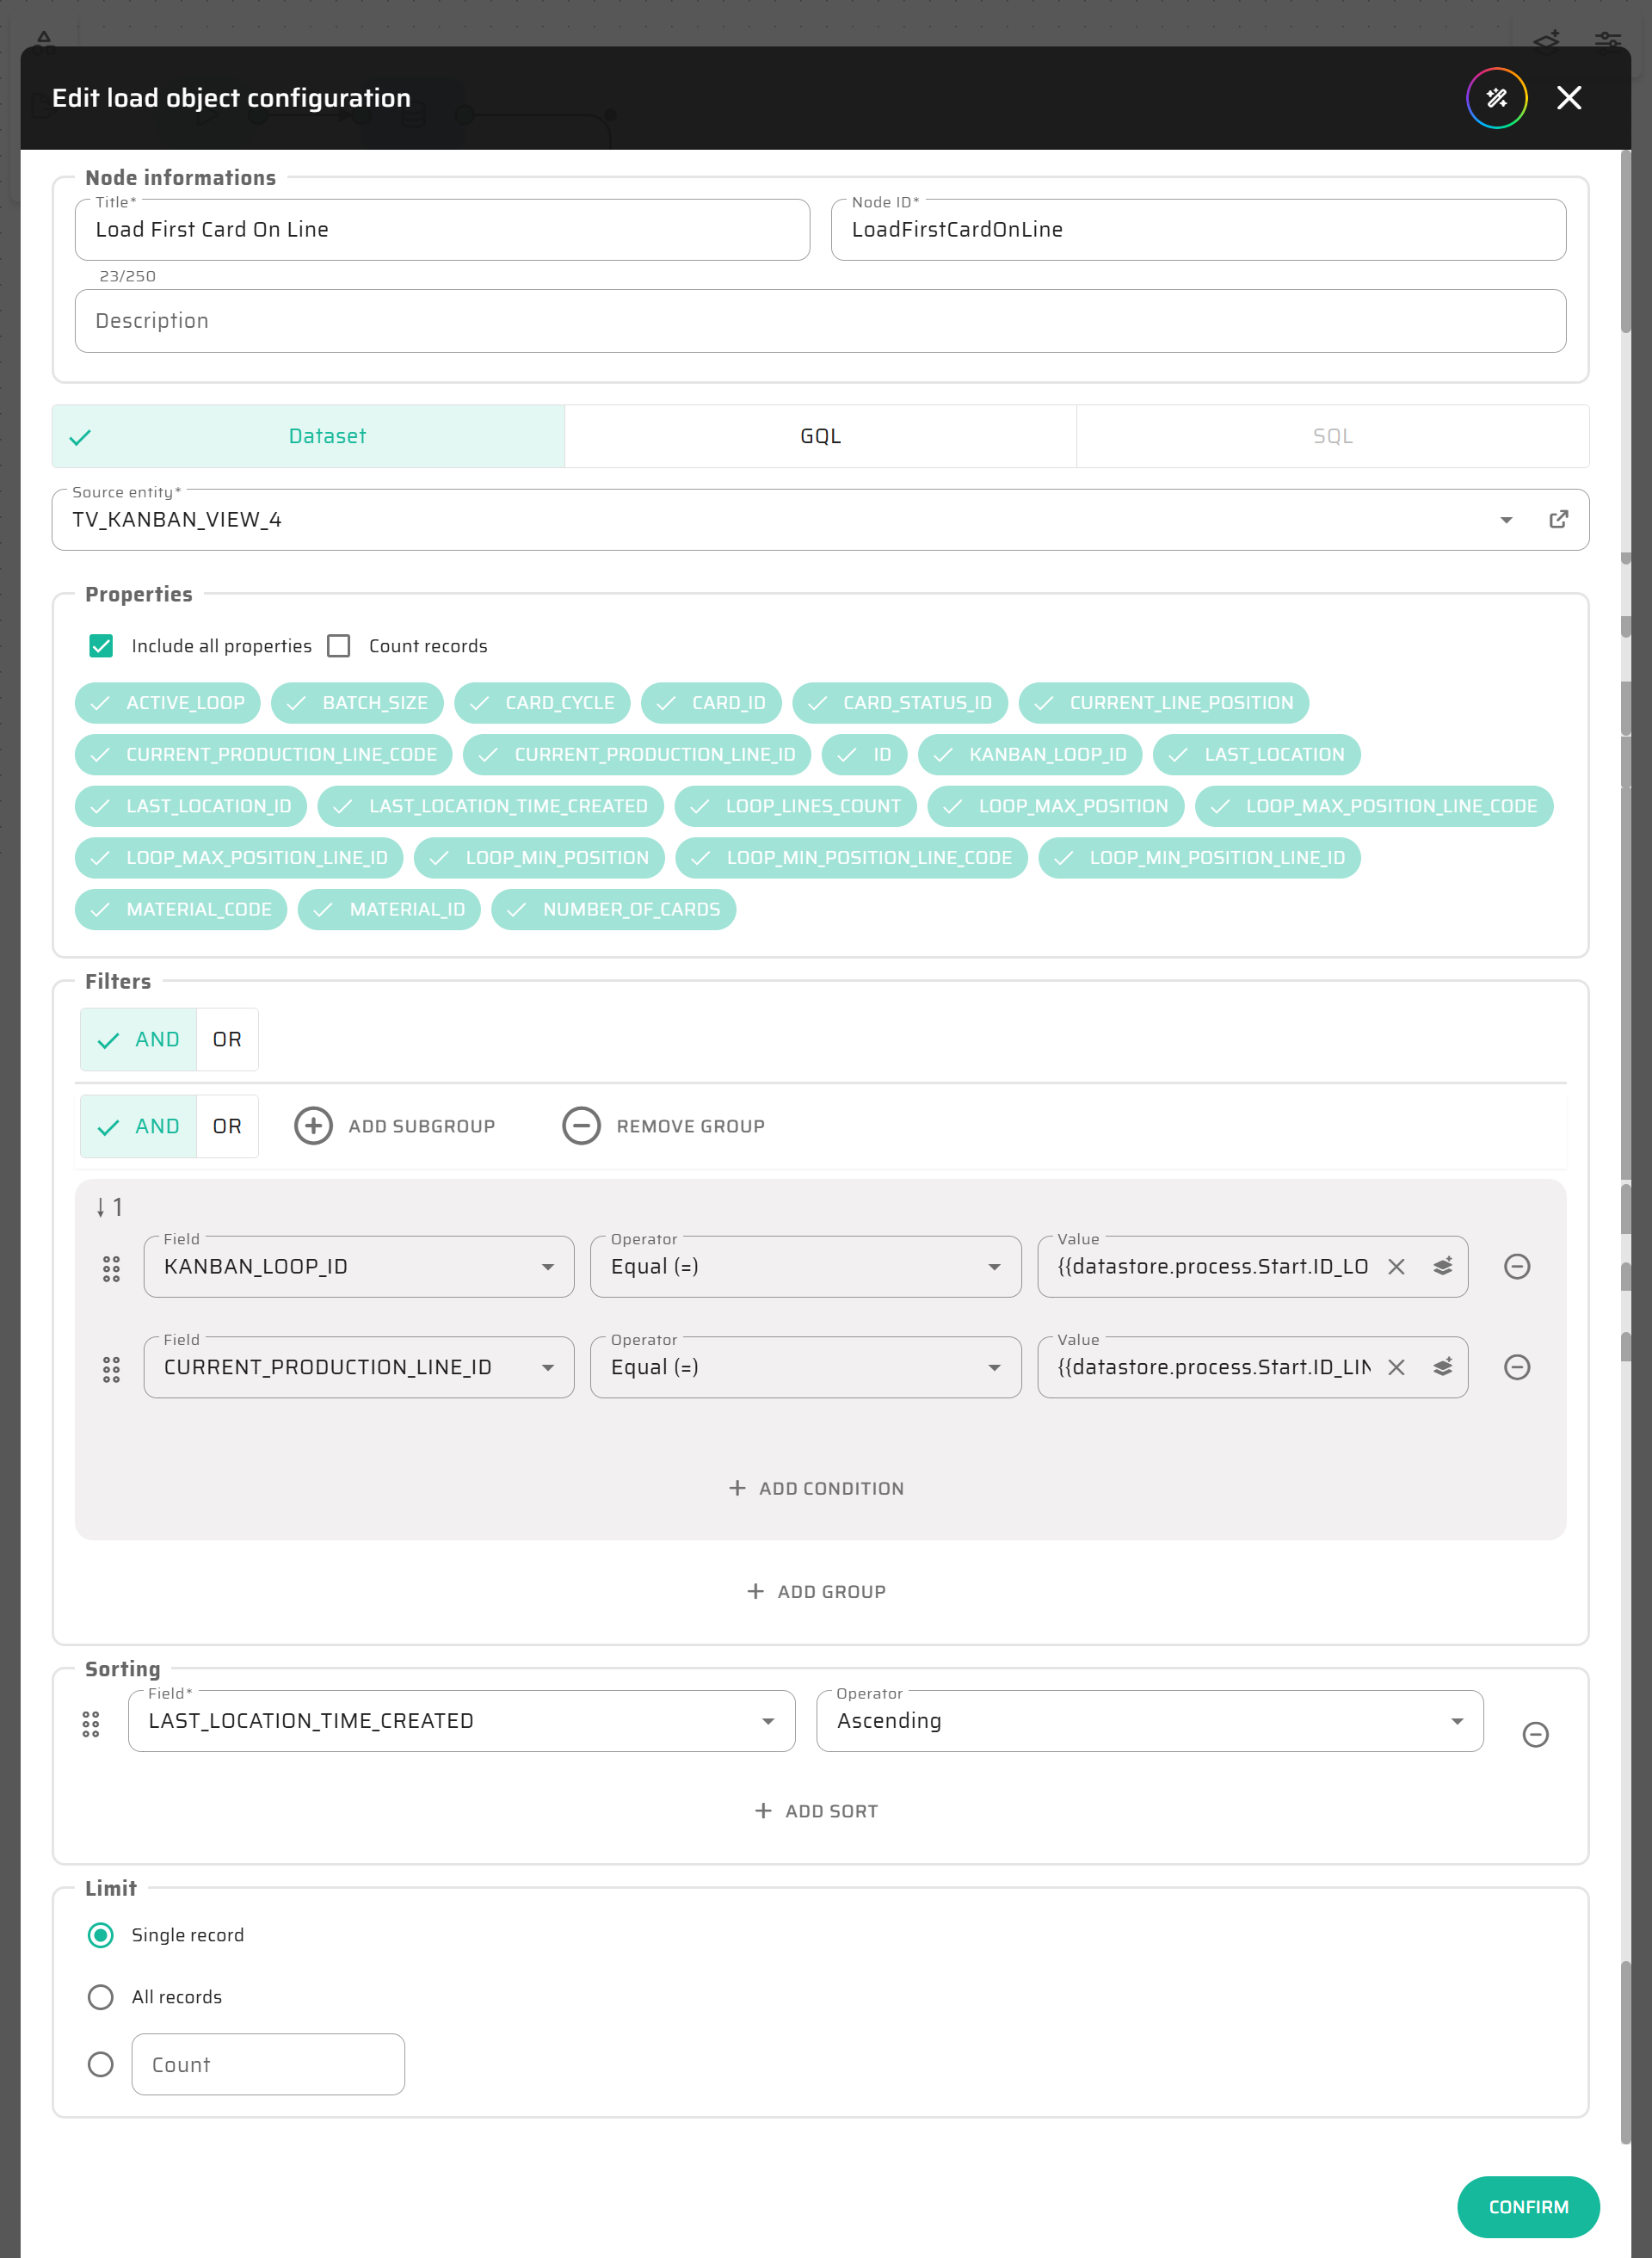Open source entity in external link icon
Viewport: 1652px width, 2258px height.
(1558, 519)
